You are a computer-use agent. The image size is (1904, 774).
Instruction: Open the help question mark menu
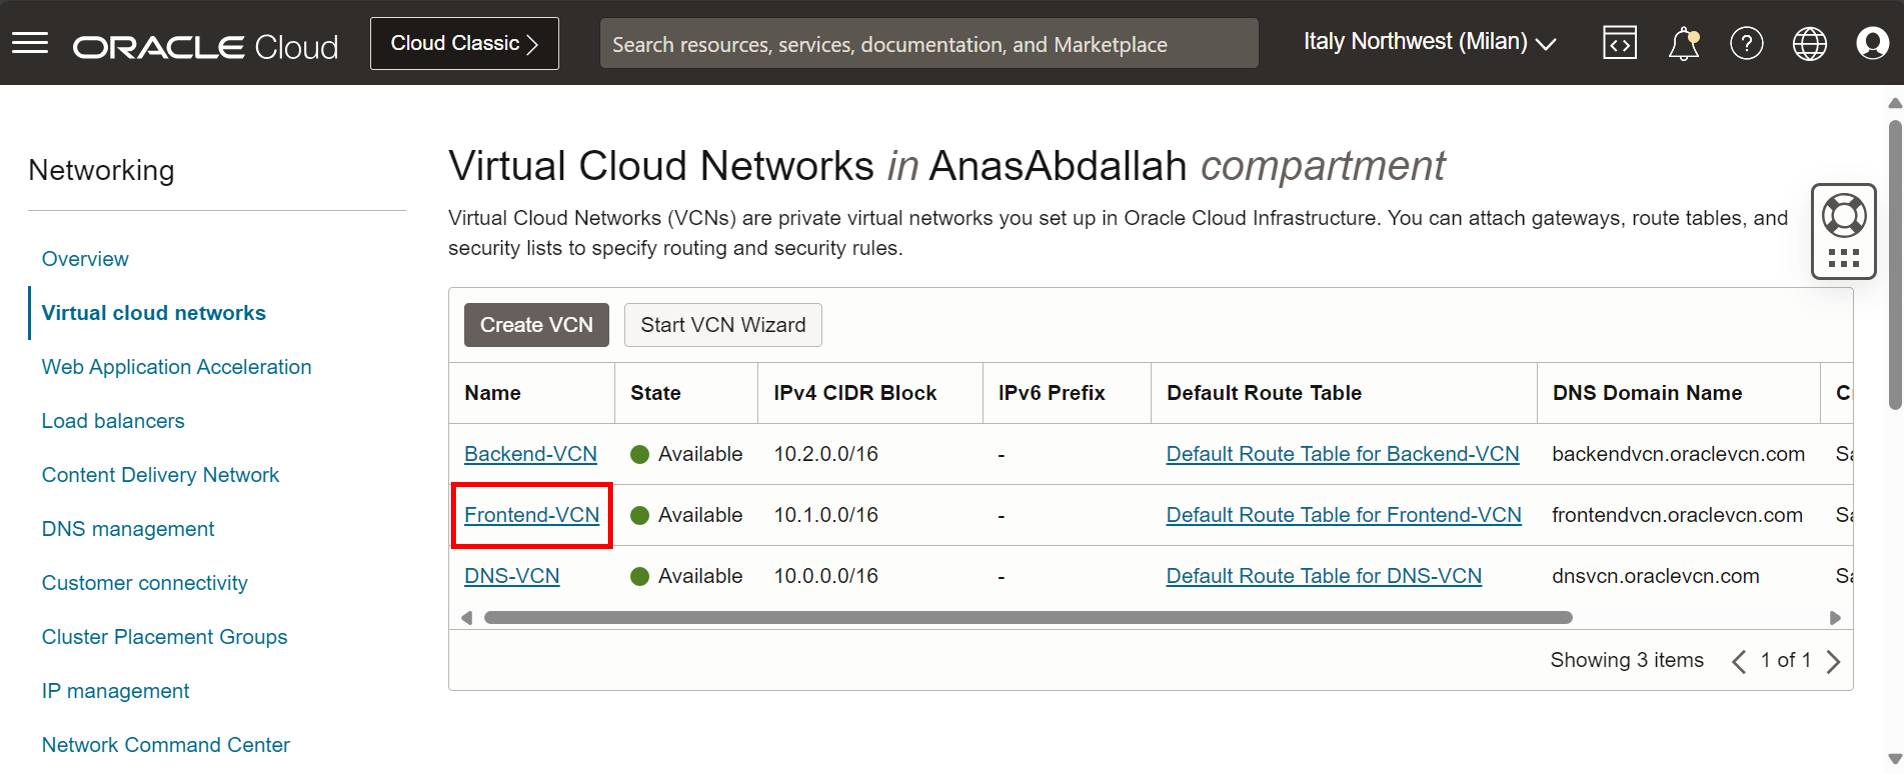pyautogui.click(x=1746, y=43)
